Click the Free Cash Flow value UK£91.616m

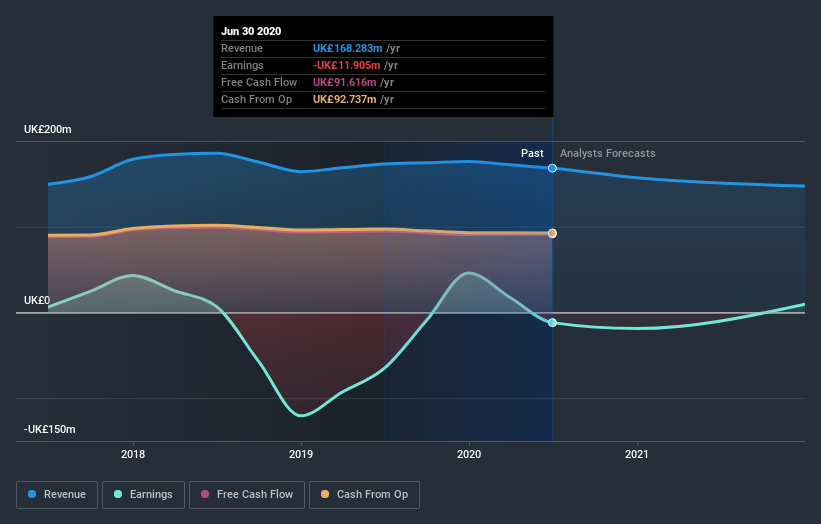345,82
